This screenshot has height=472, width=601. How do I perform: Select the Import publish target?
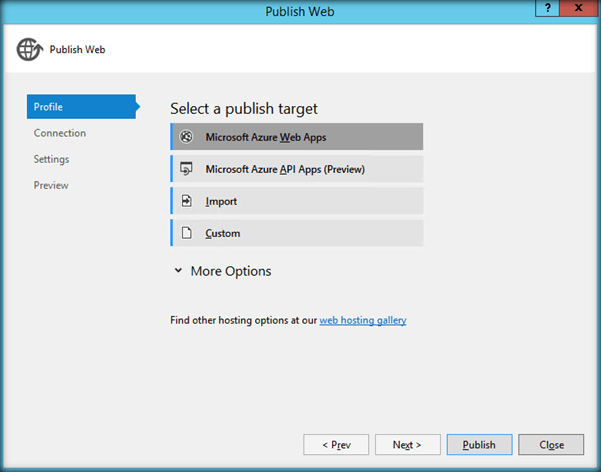(297, 201)
